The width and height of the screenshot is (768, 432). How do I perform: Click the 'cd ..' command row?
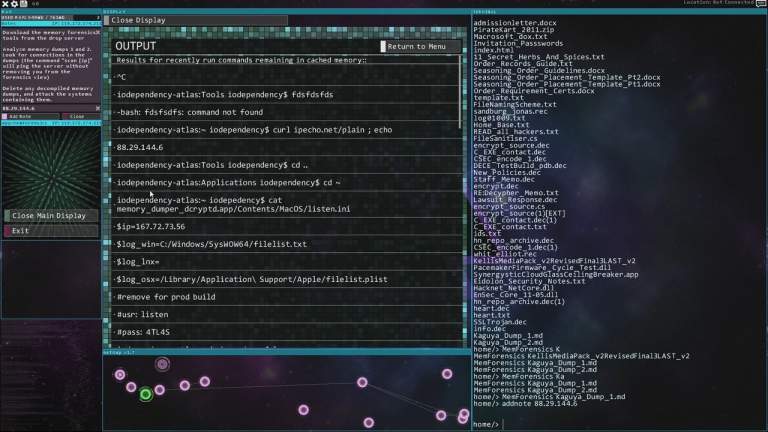pyautogui.click(x=286, y=165)
